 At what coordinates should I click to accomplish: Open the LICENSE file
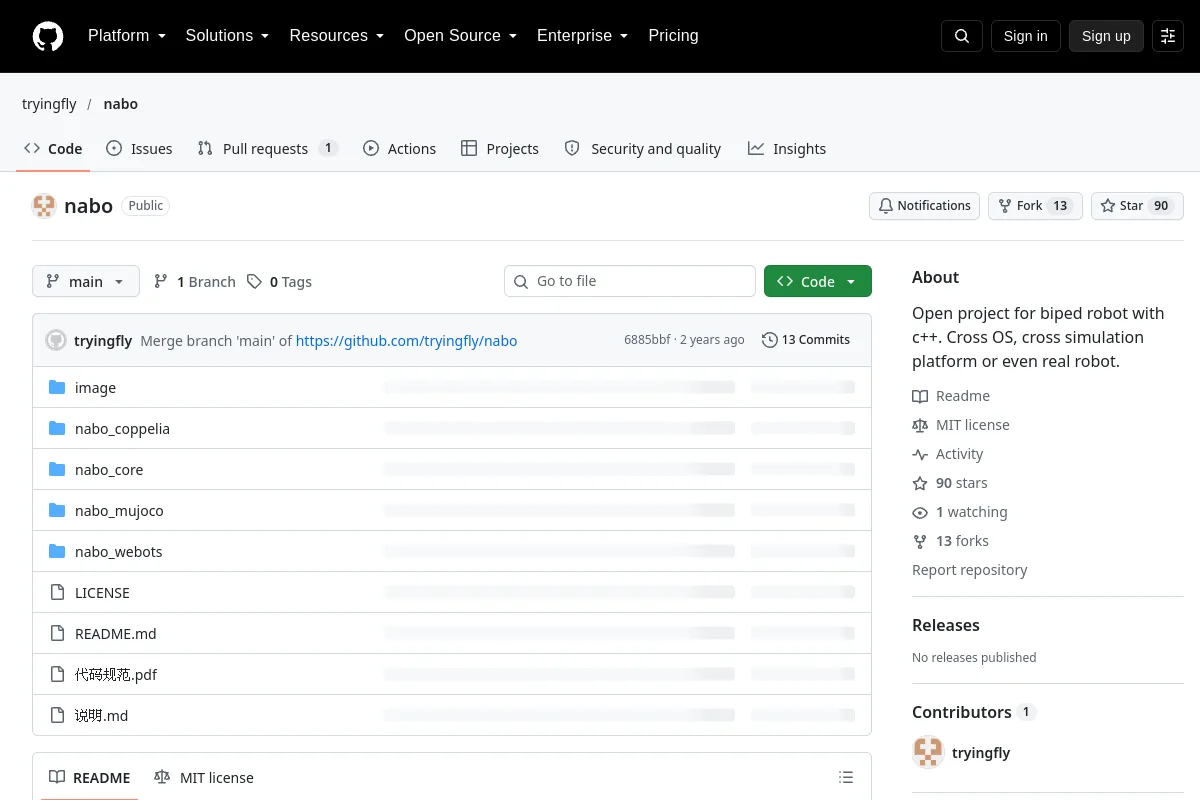(x=102, y=593)
